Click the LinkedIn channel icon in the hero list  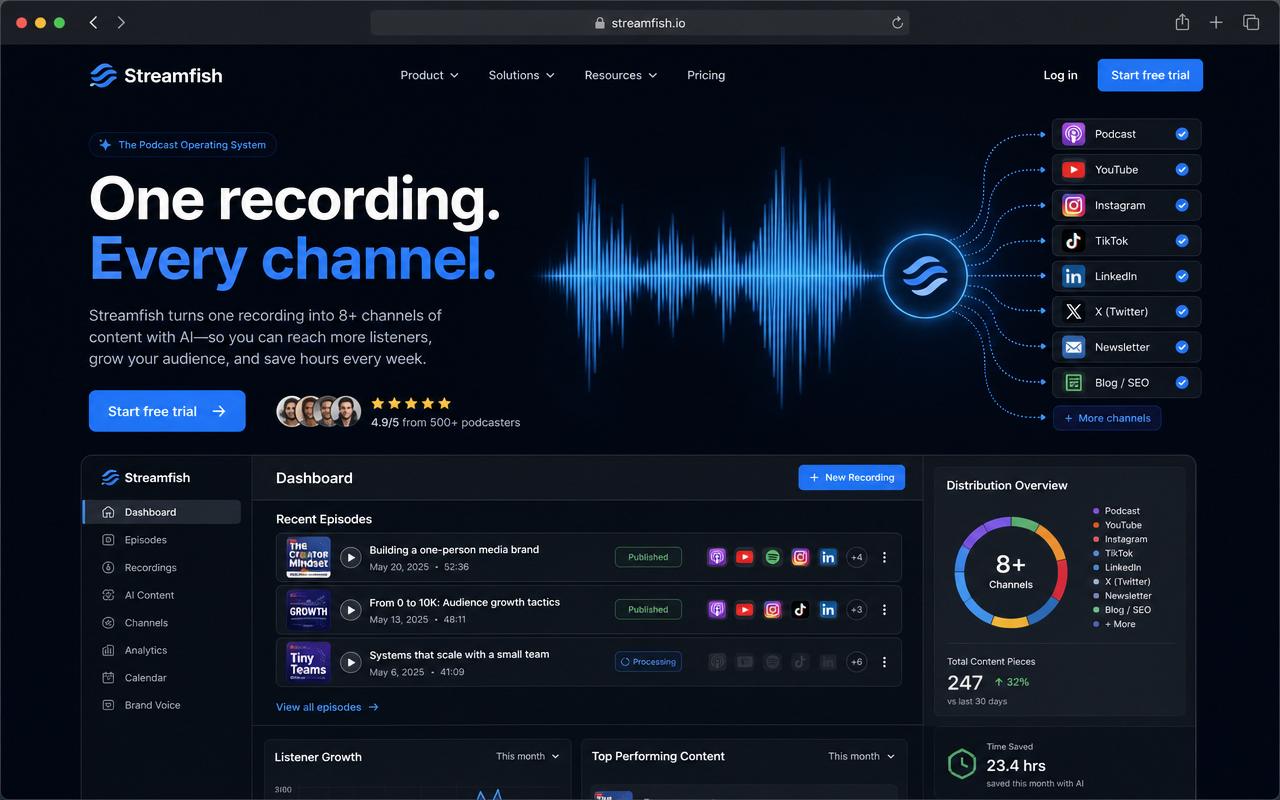tap(1073, 276)
